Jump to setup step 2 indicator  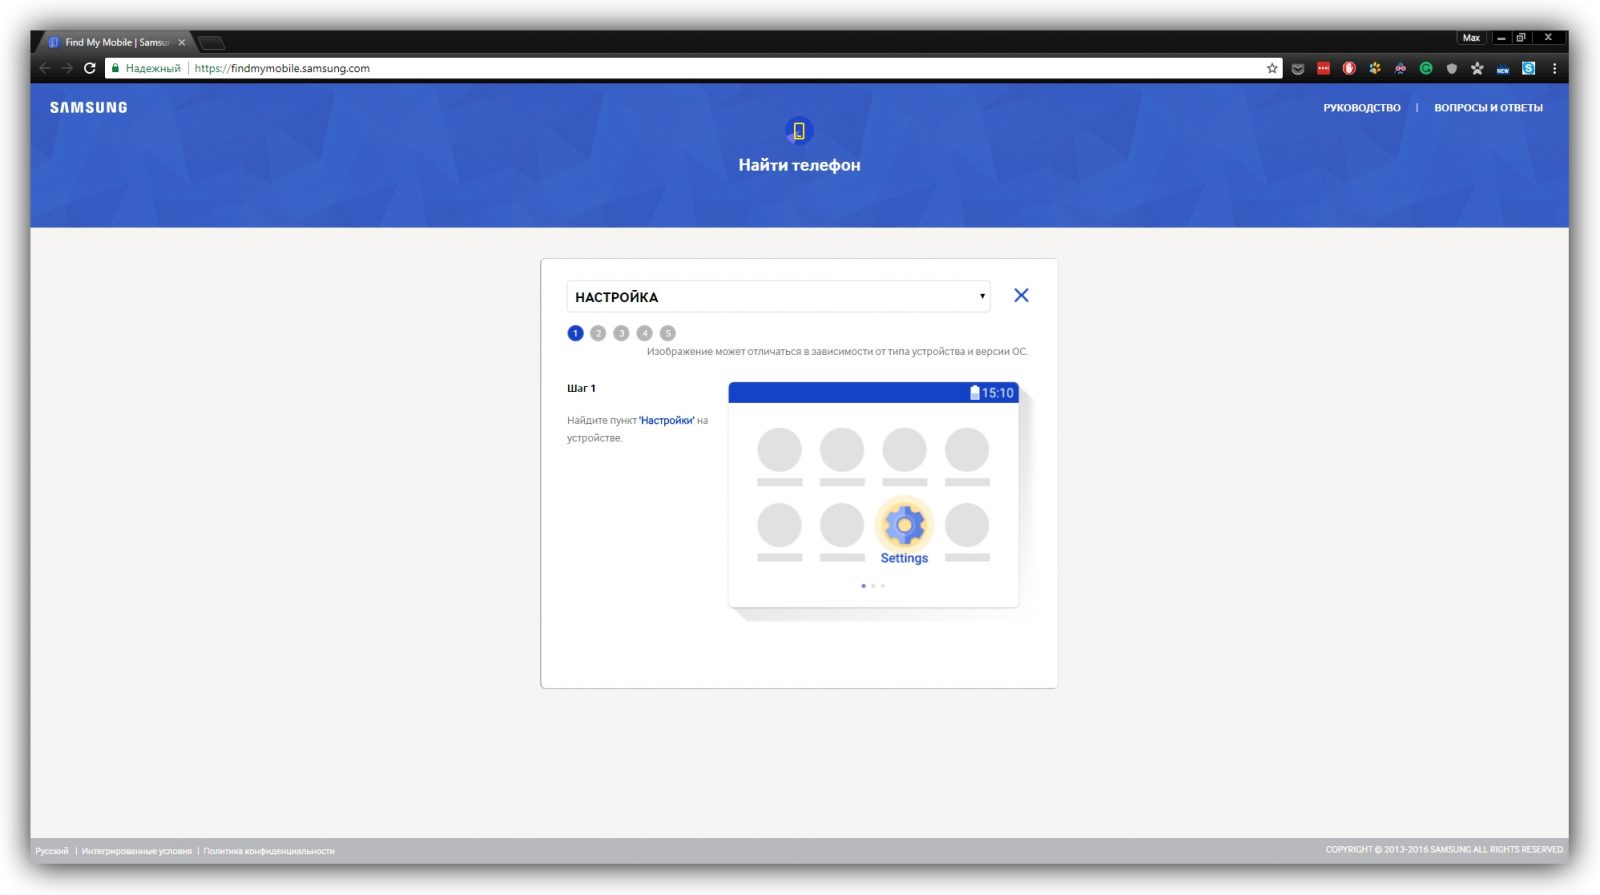[598, 333]
